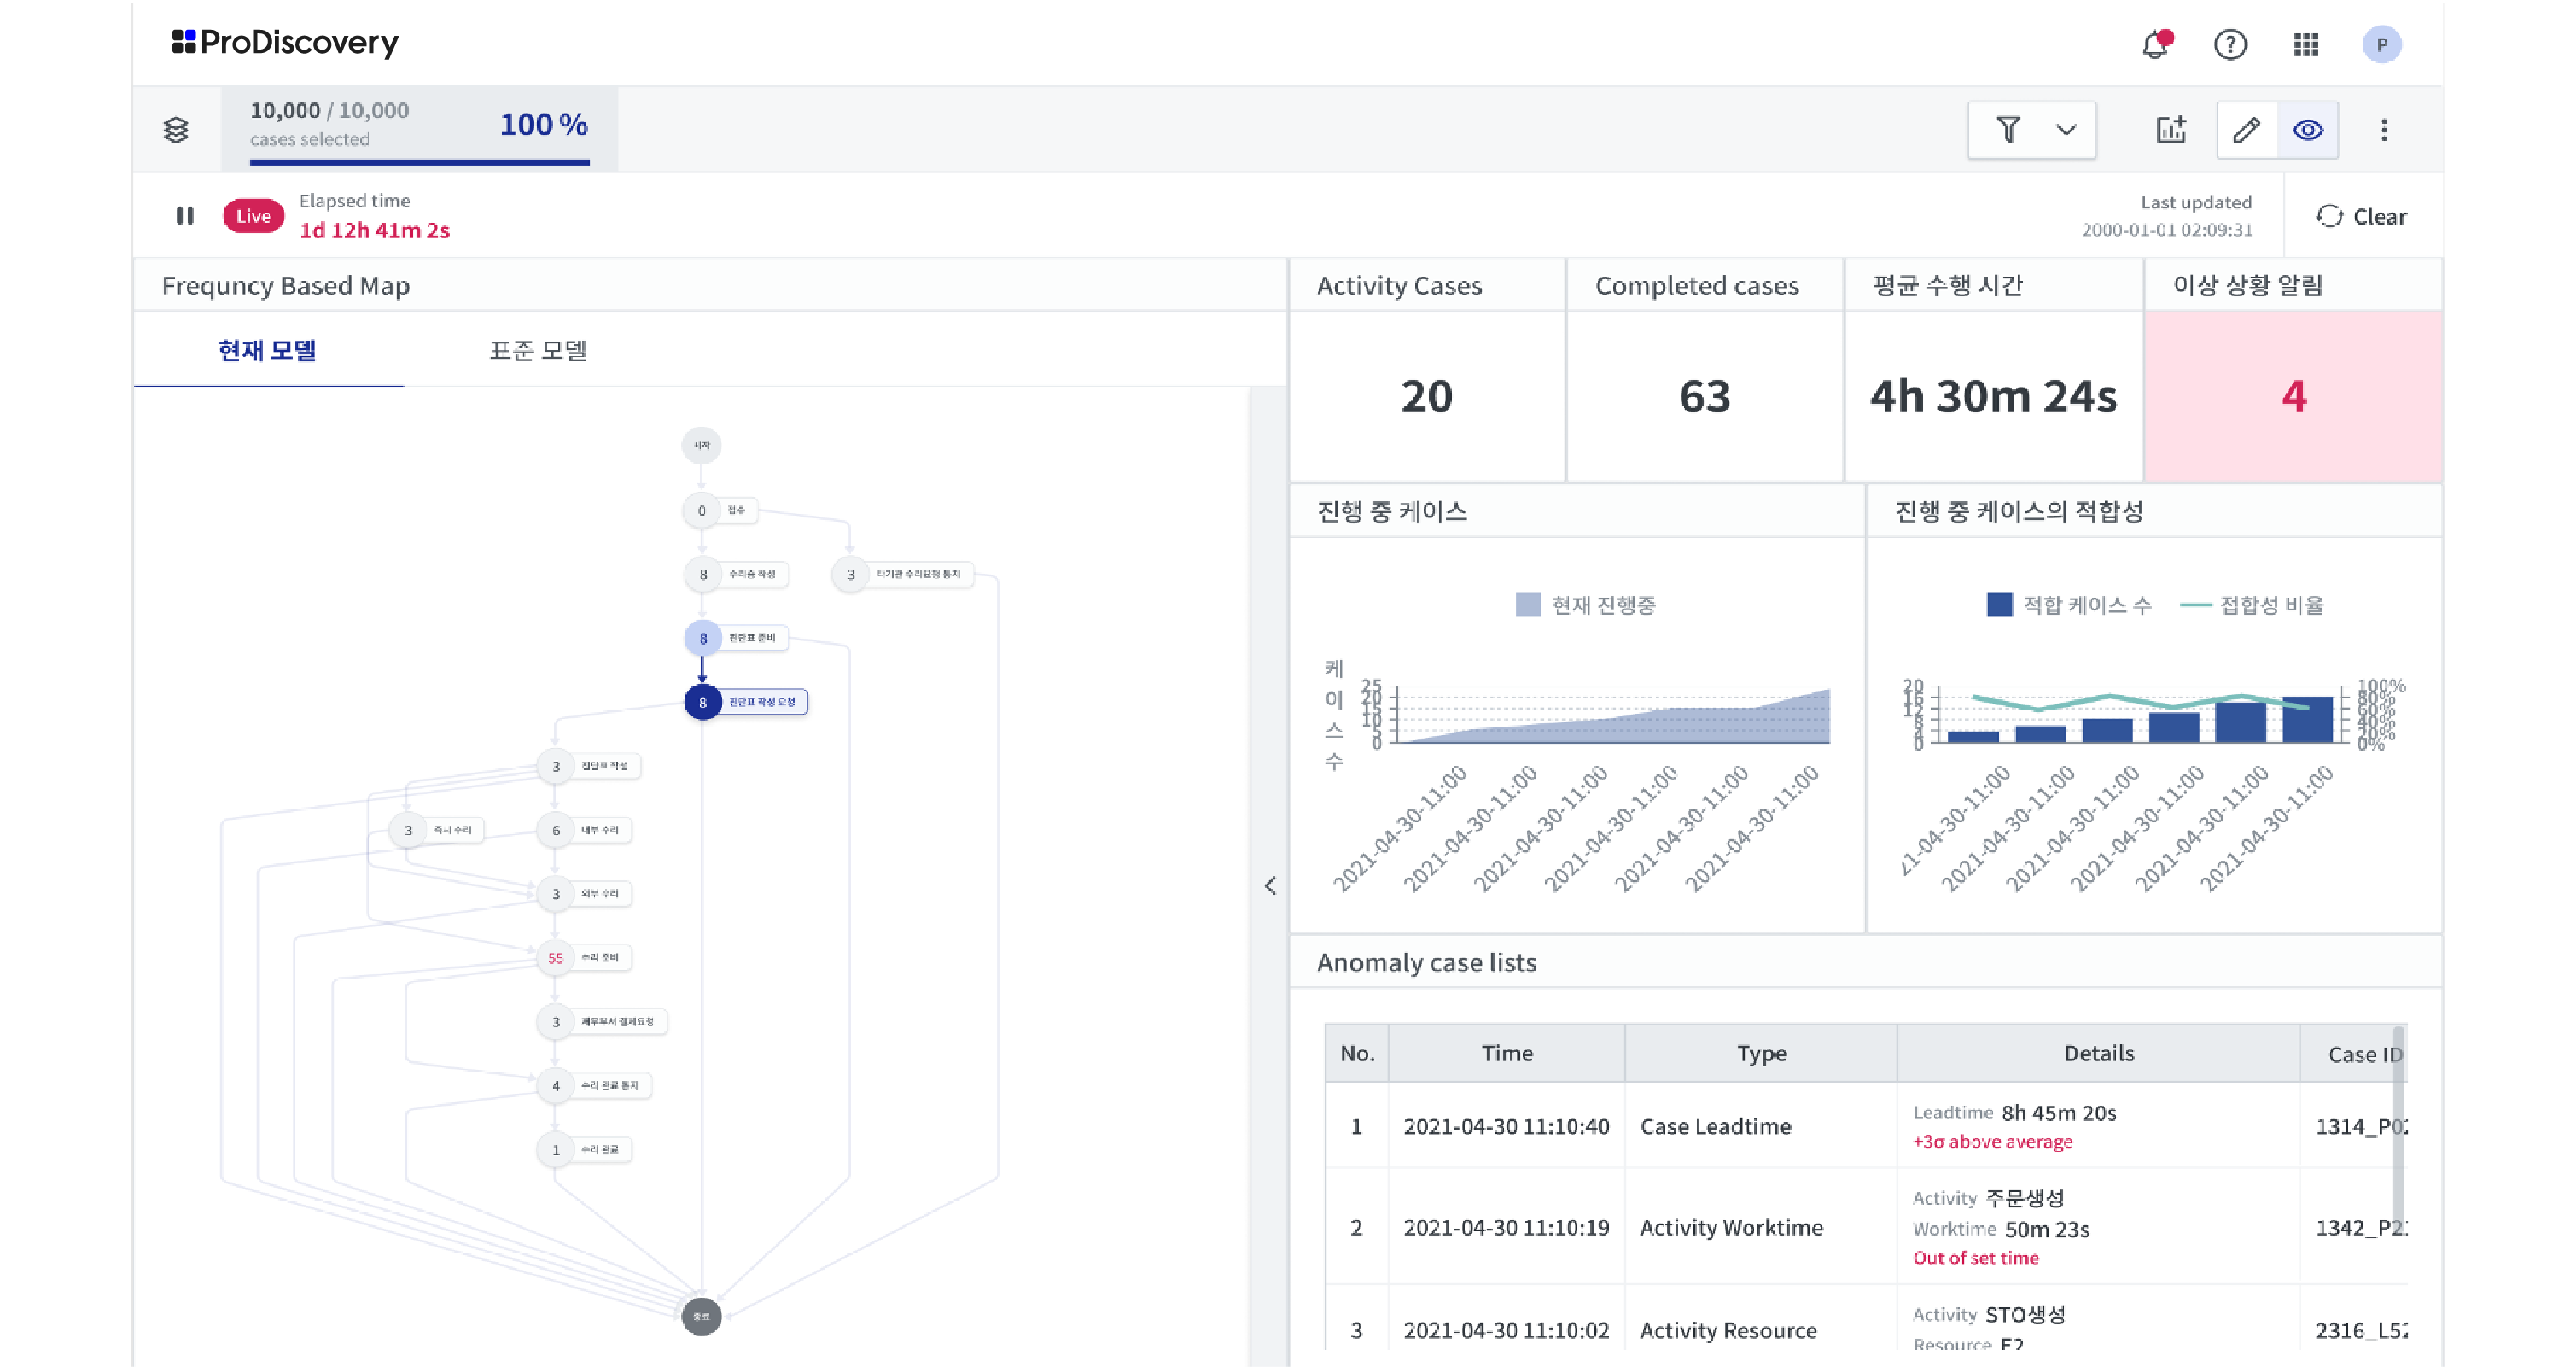Click the user profile avatar P

(2381, 45)
